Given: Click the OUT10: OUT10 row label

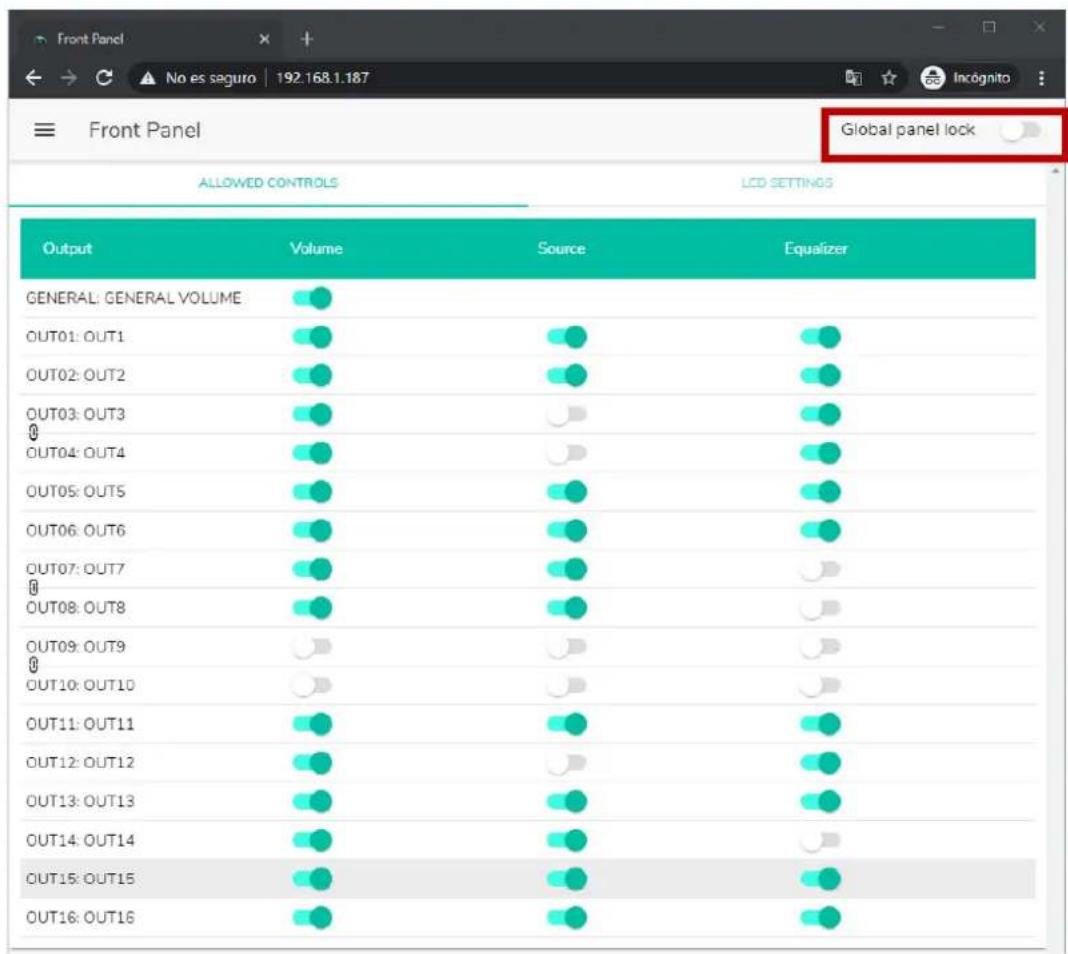Looking at the screenshot, I should click(x=80, y=685).
